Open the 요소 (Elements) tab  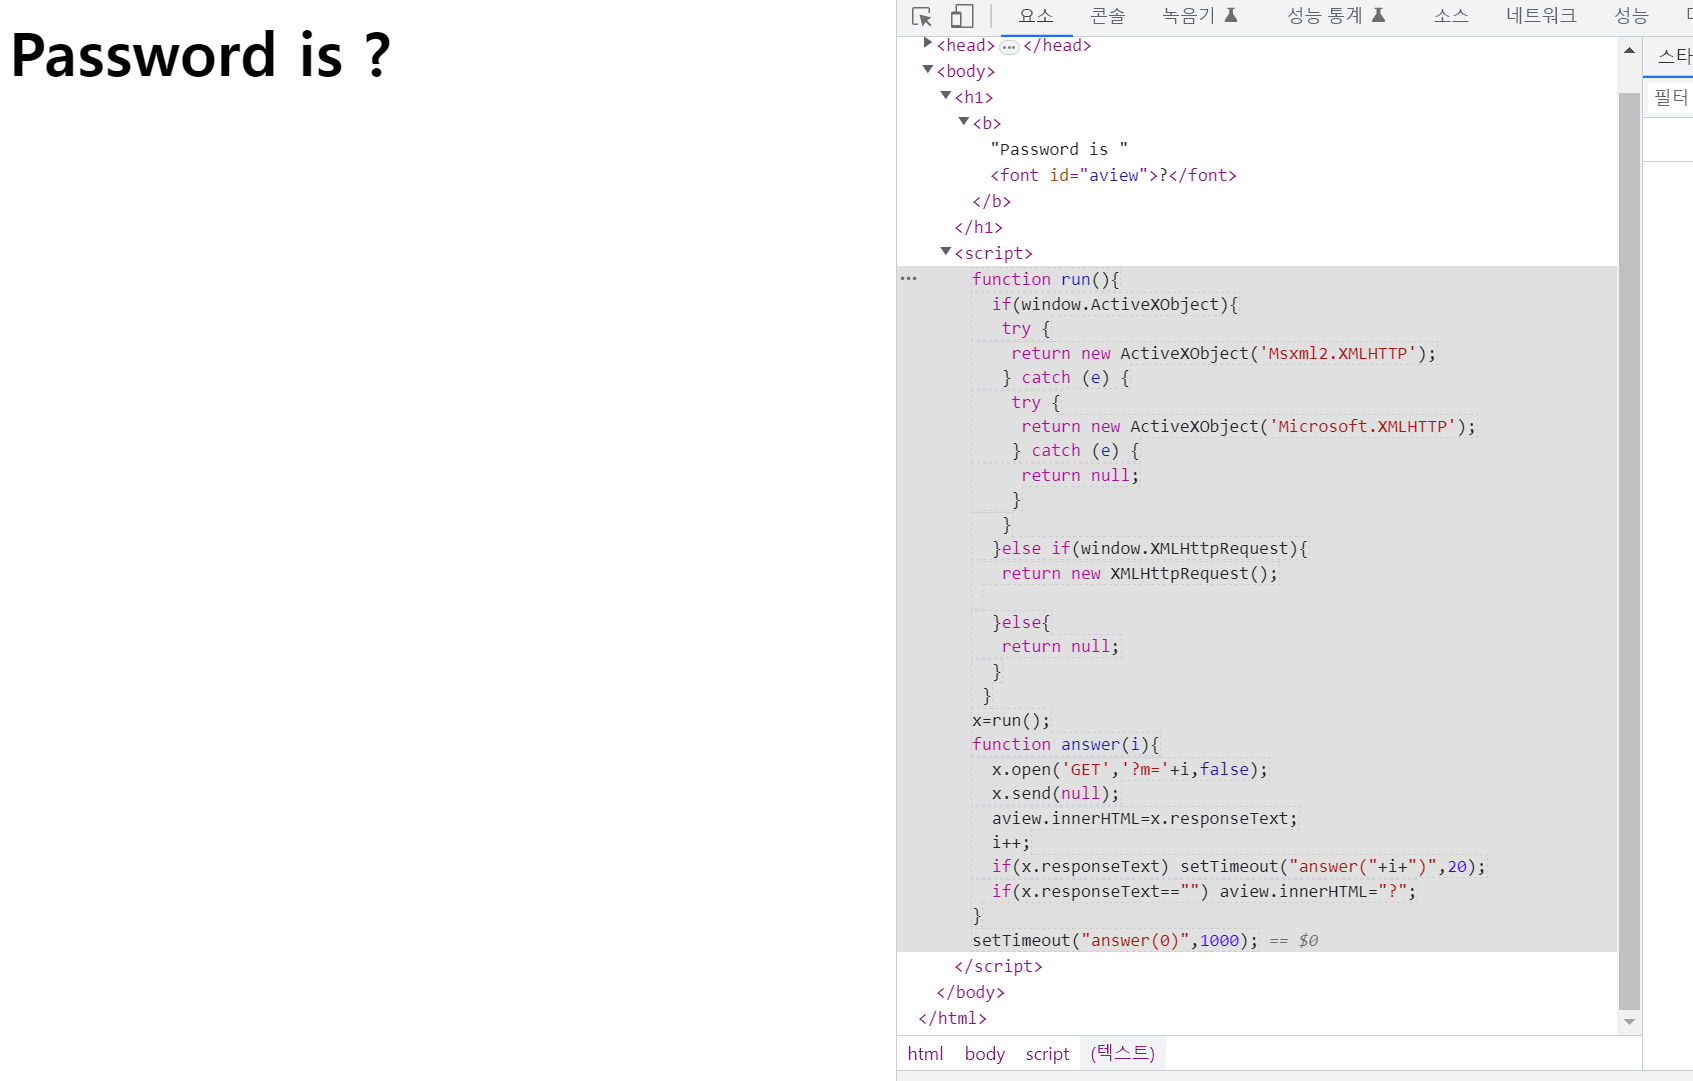click(1036, 16)
